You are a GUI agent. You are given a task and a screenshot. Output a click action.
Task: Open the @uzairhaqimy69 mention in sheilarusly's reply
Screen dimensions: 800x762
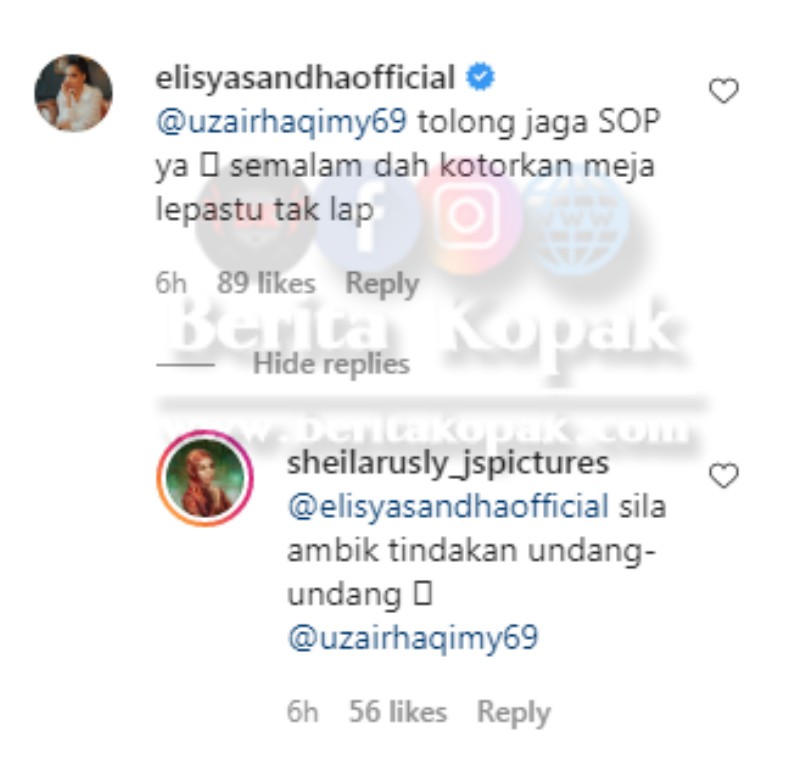413,638
